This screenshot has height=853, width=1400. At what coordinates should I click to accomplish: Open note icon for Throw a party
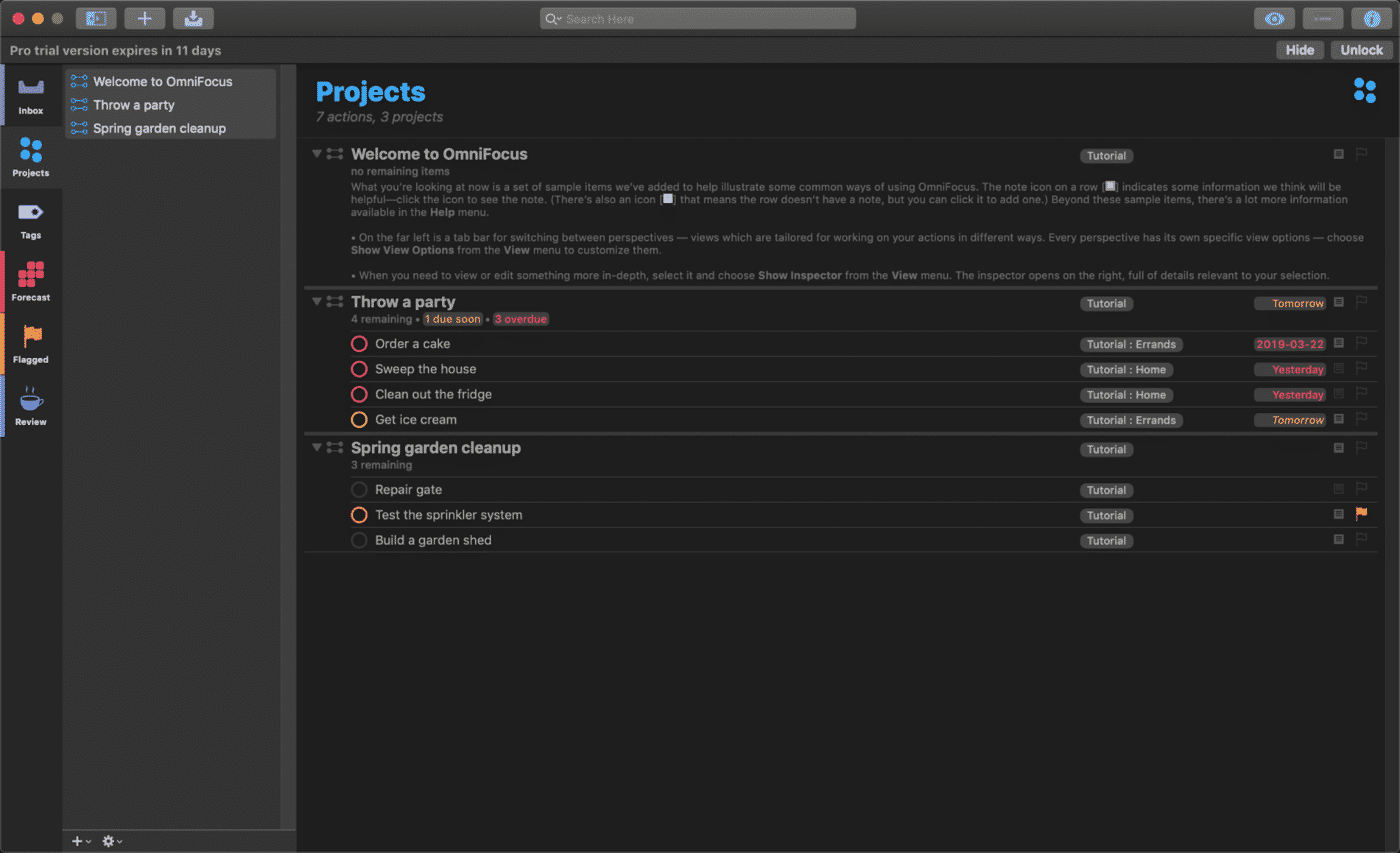pos(1339,302)
